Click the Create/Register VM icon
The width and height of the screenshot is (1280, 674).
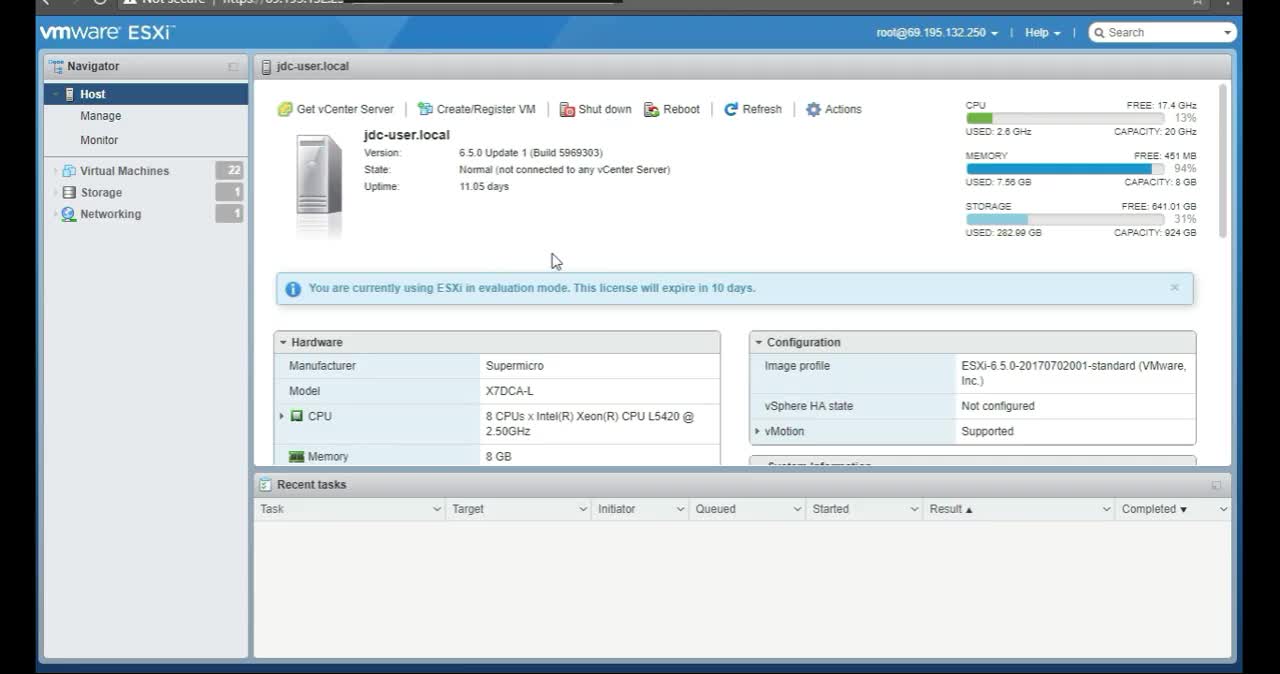(425, 109)
